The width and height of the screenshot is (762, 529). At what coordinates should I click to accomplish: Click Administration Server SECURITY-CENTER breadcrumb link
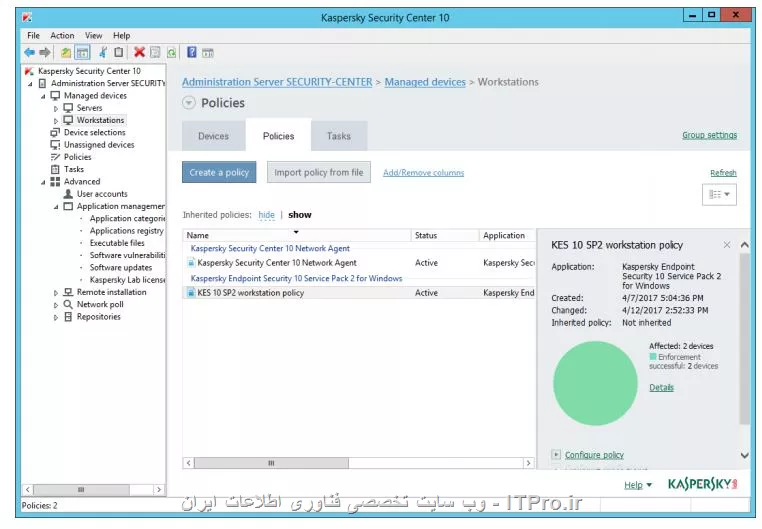[277, 82]
